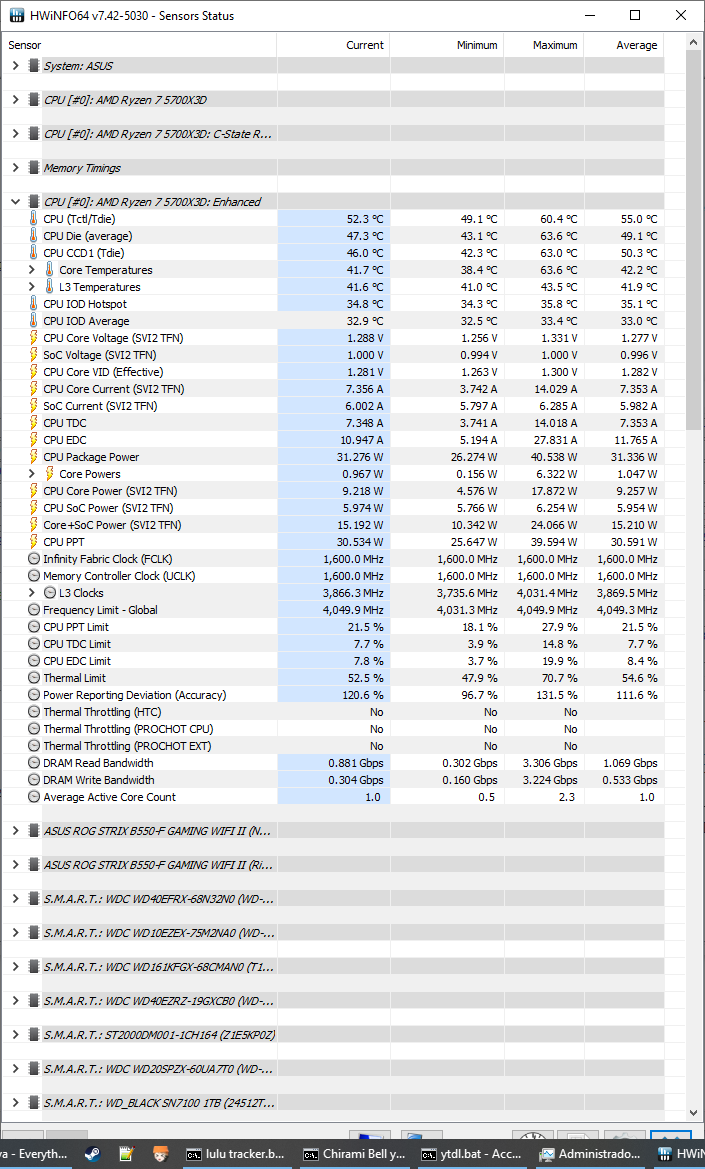
Task: Expand the C-State Residency sensor group
Action: 15,133
